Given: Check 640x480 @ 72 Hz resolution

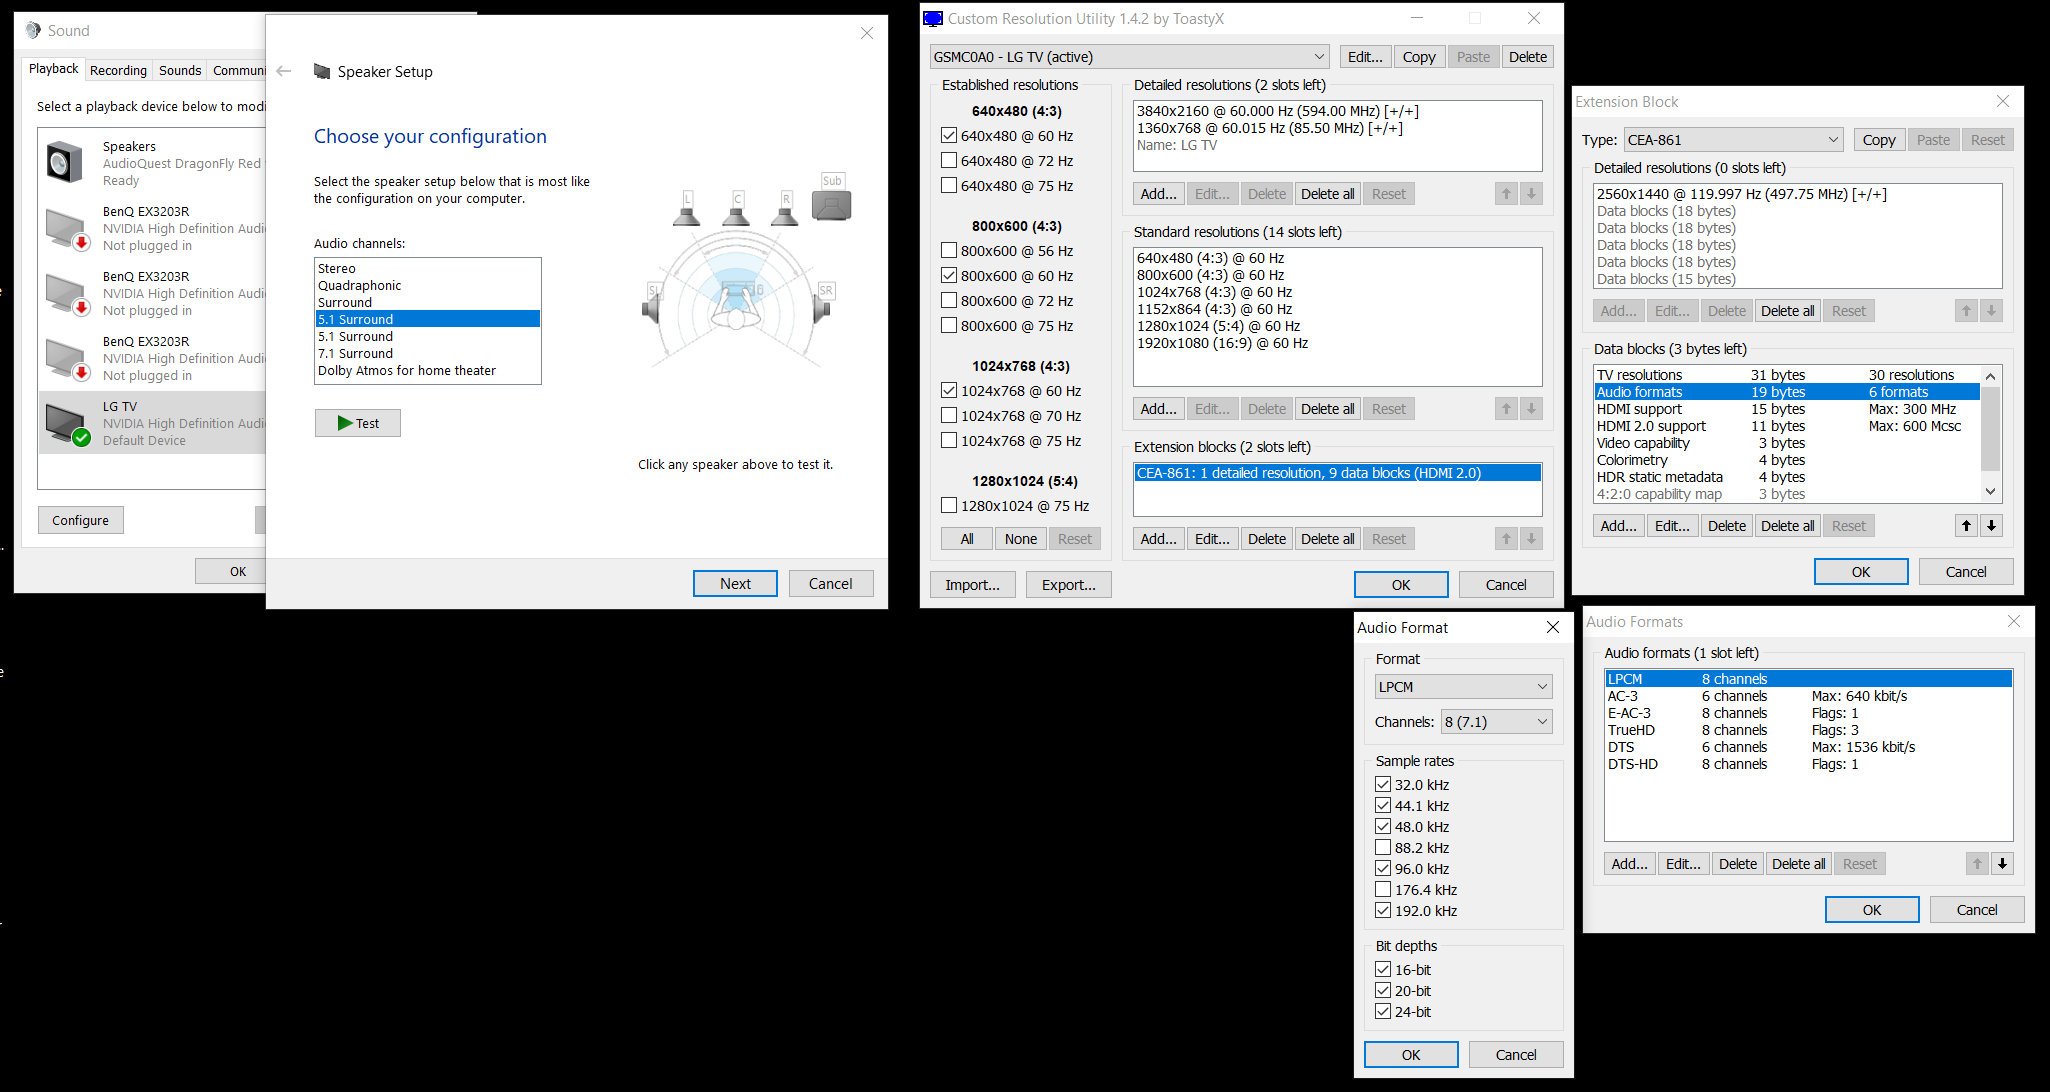Looking at the screenshot, I should [x=949, y=161].
